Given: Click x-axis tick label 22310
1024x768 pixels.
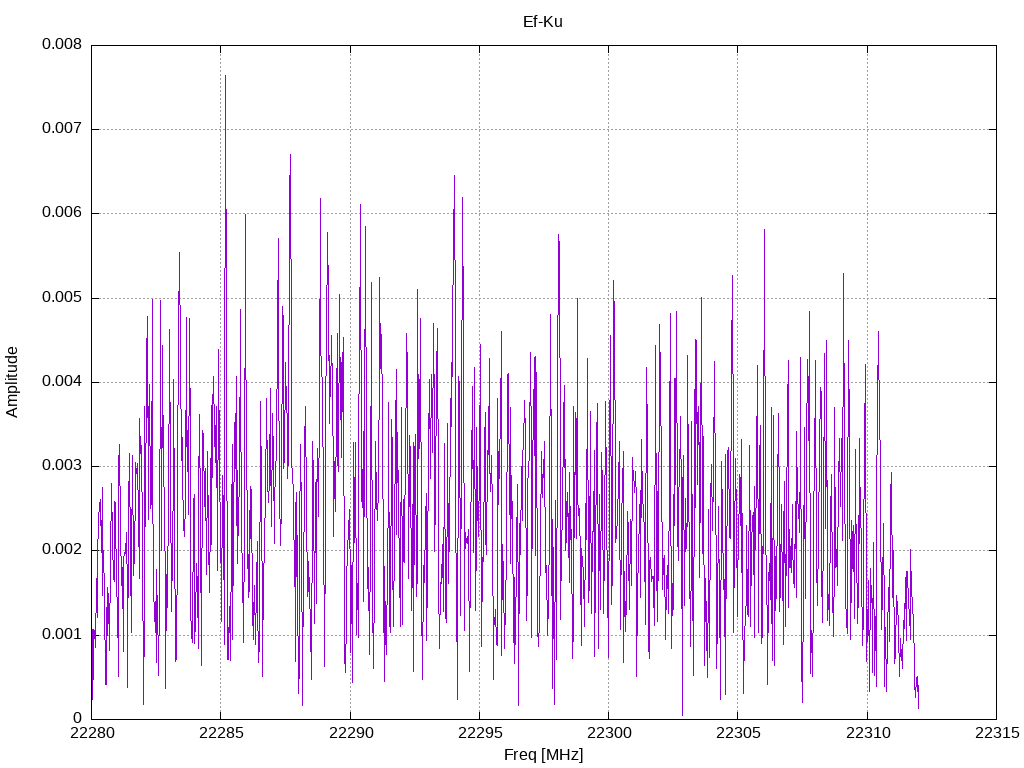Looking at the screenshot, I should [x=867, y=733].
